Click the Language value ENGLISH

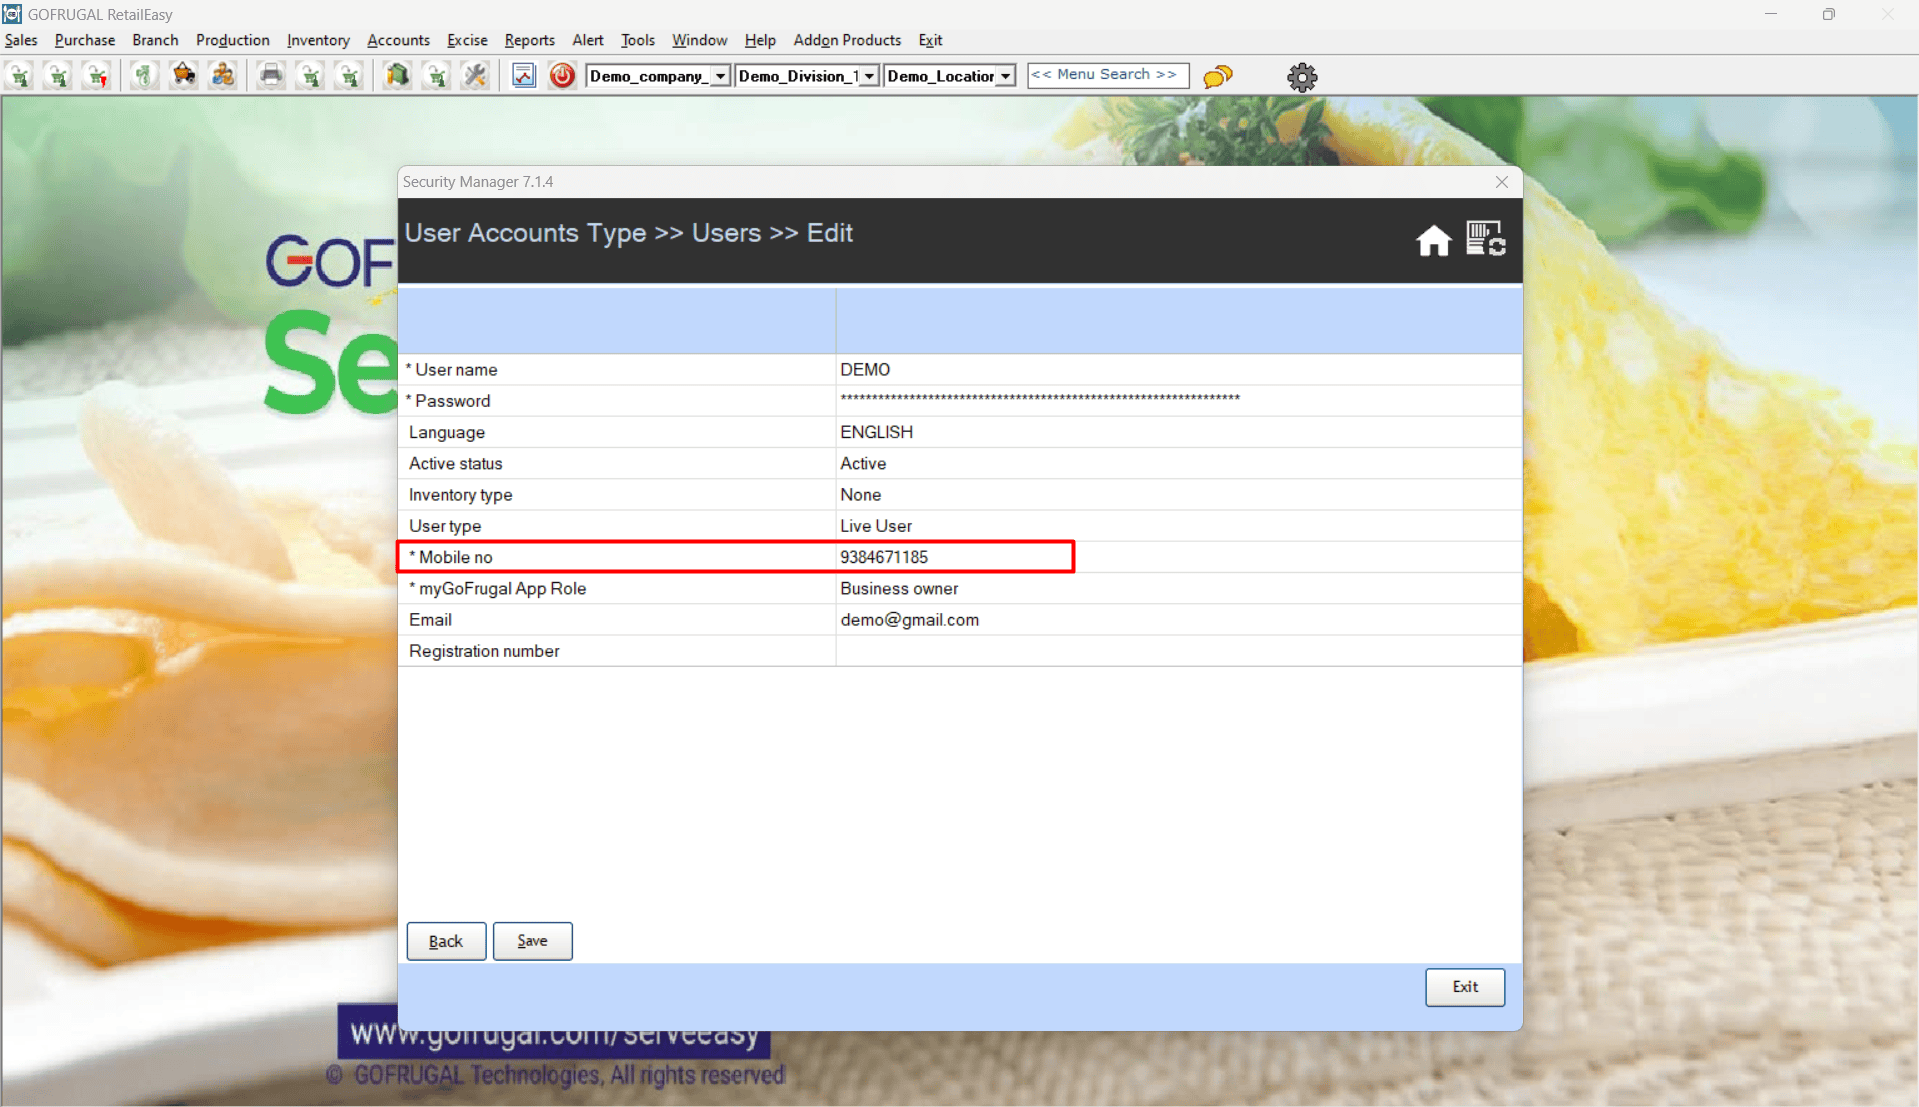(876, 432)
